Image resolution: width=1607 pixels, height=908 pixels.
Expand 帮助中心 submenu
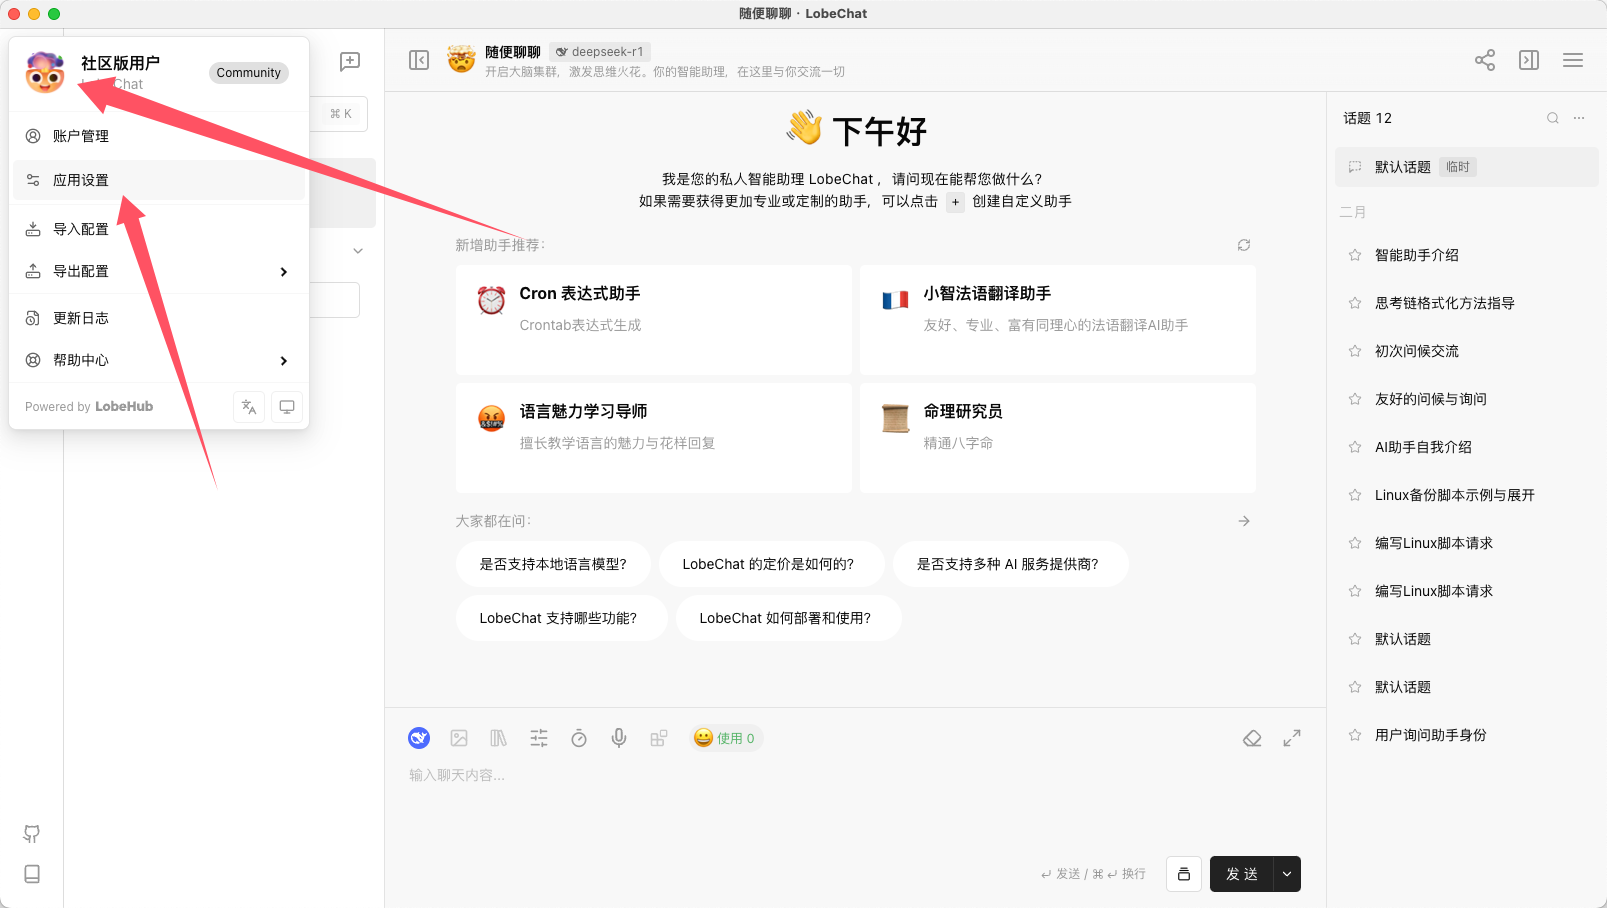coord(159,360)
